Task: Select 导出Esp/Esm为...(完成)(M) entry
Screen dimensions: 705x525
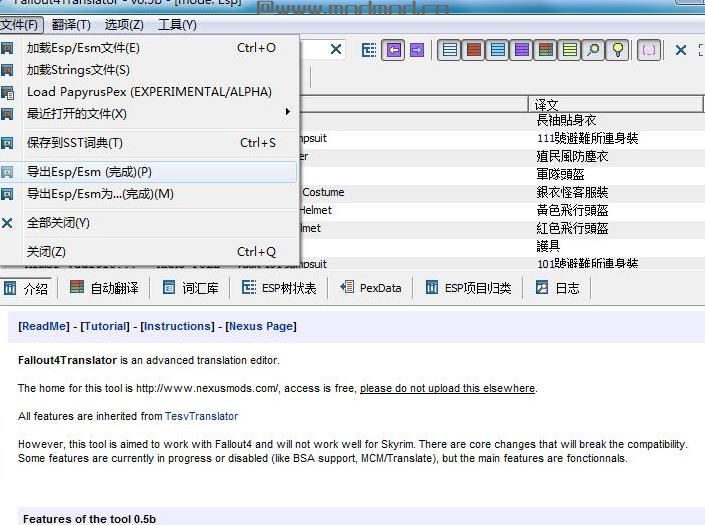Action: click(148, 194)
